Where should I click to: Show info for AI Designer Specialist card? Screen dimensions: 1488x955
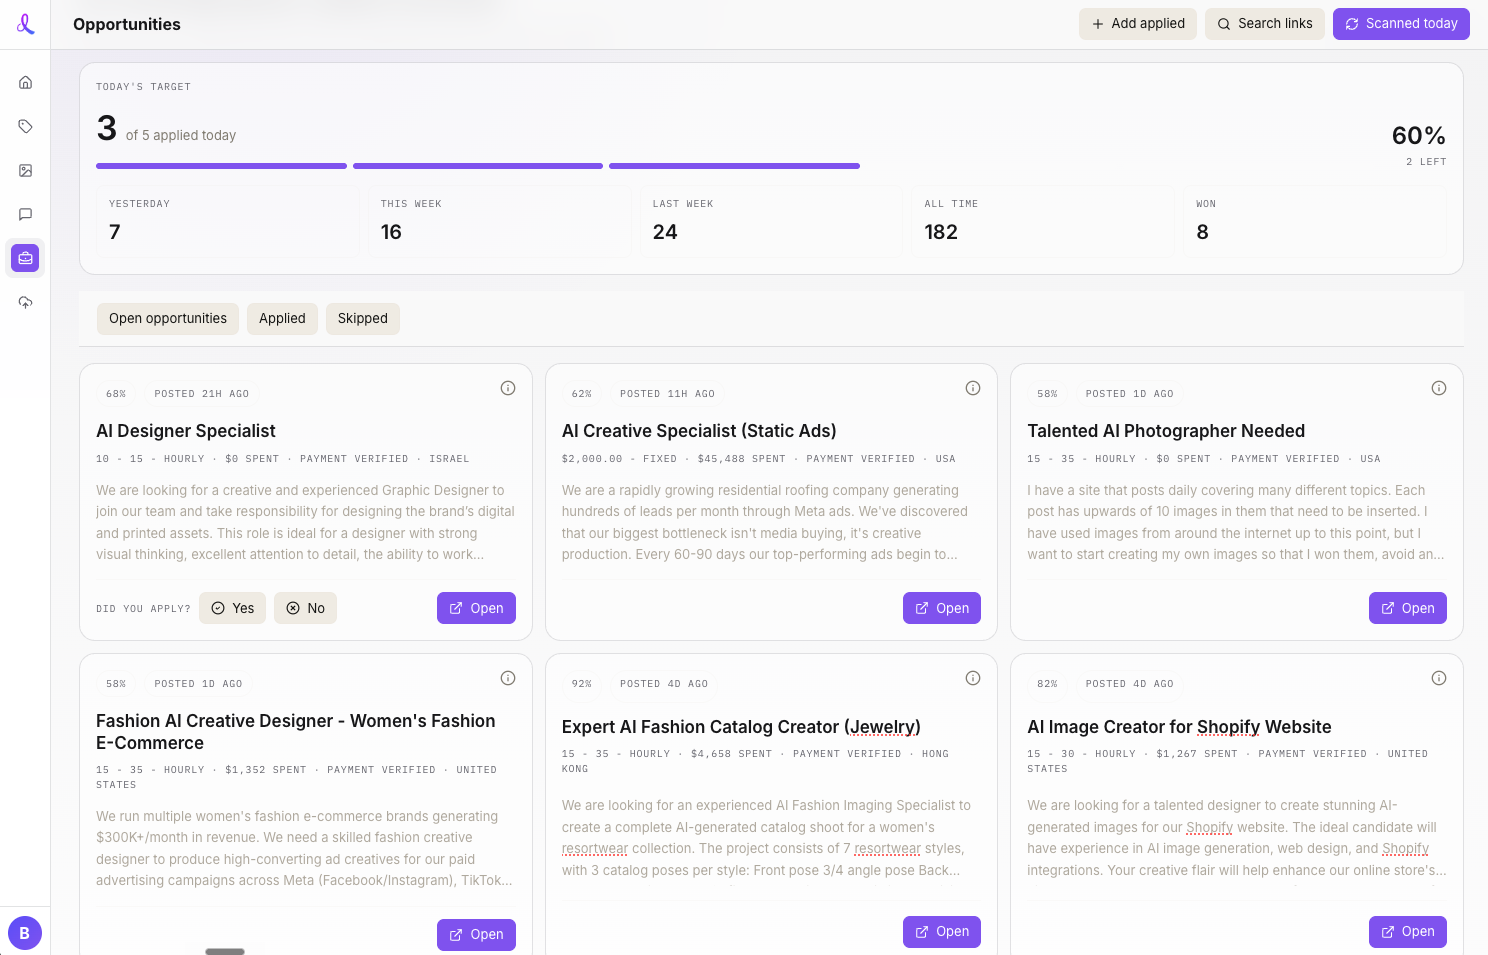pyautogui.click(x=508, y=388)
